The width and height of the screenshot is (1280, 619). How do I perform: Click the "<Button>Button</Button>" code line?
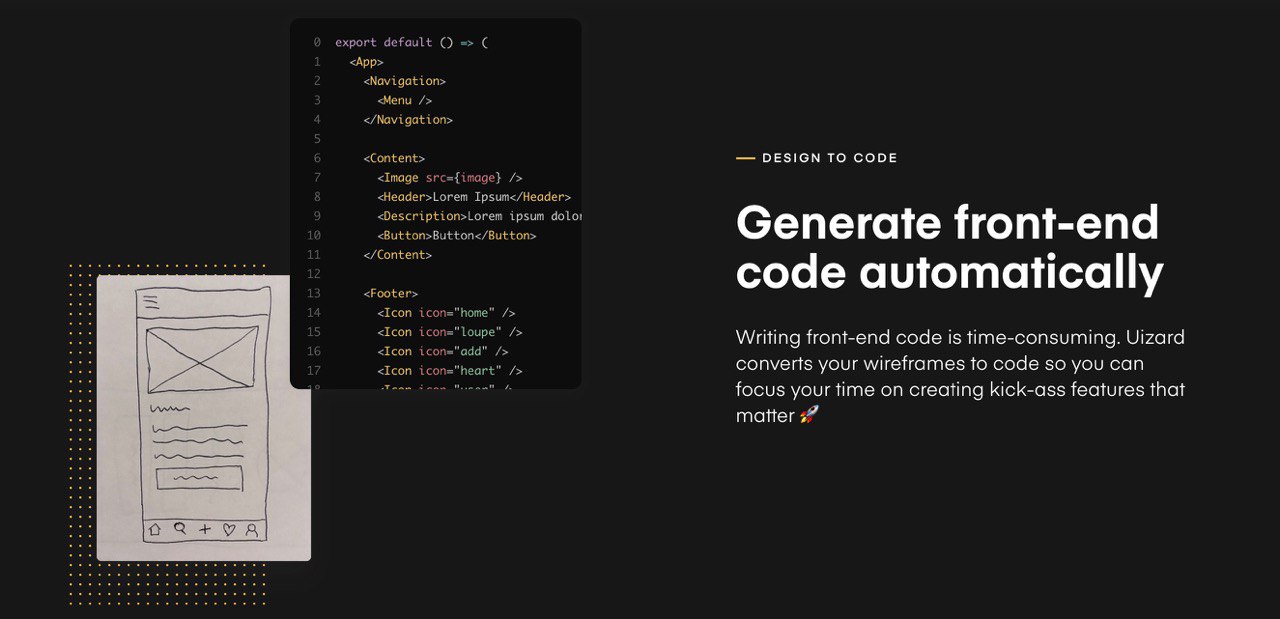(x=457, y=236)
